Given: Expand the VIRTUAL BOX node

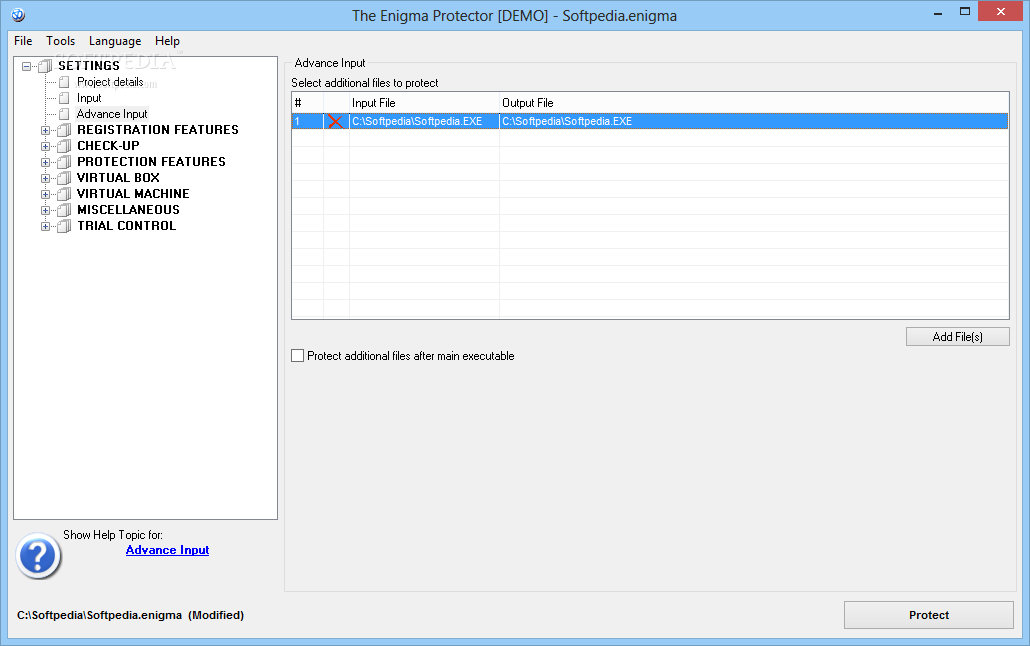Looking at the screenshot, I should [45, 178].
